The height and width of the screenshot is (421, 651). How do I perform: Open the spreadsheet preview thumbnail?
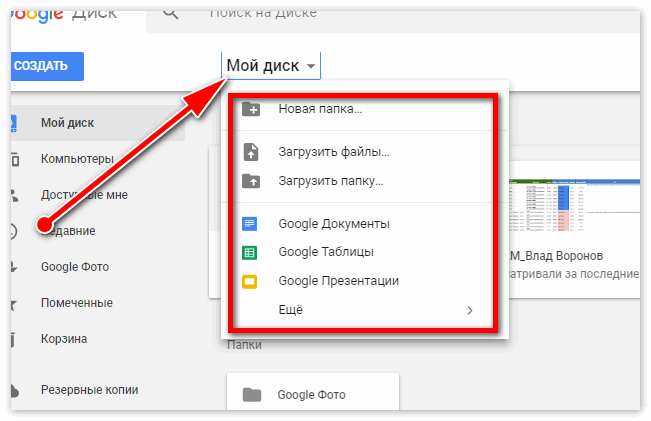[574, 206]
